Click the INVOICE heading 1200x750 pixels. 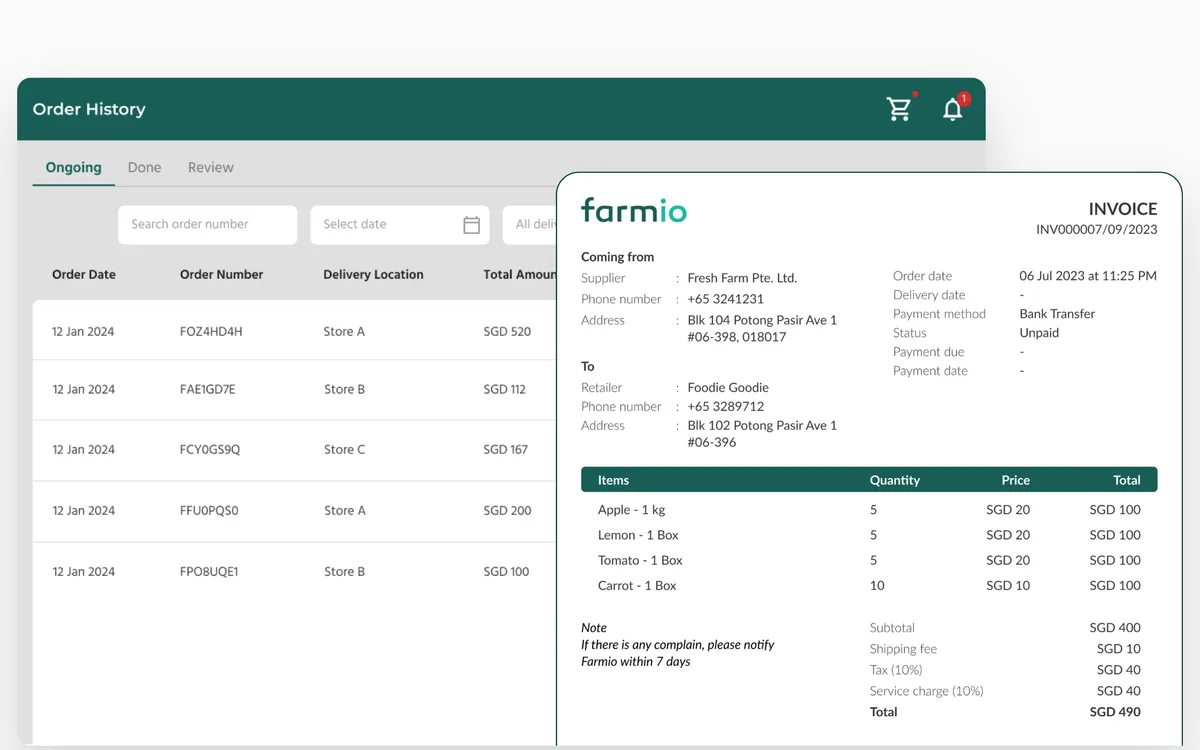click(x=1123, y=209)
